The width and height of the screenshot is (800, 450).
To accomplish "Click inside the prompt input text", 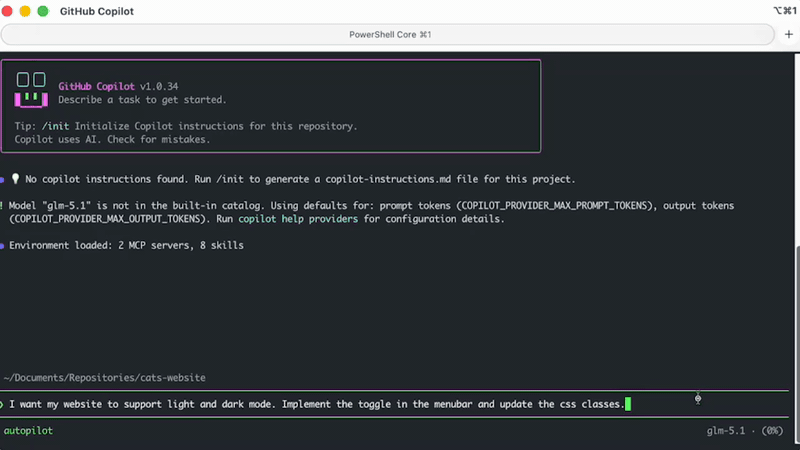I will click(300, 404).
